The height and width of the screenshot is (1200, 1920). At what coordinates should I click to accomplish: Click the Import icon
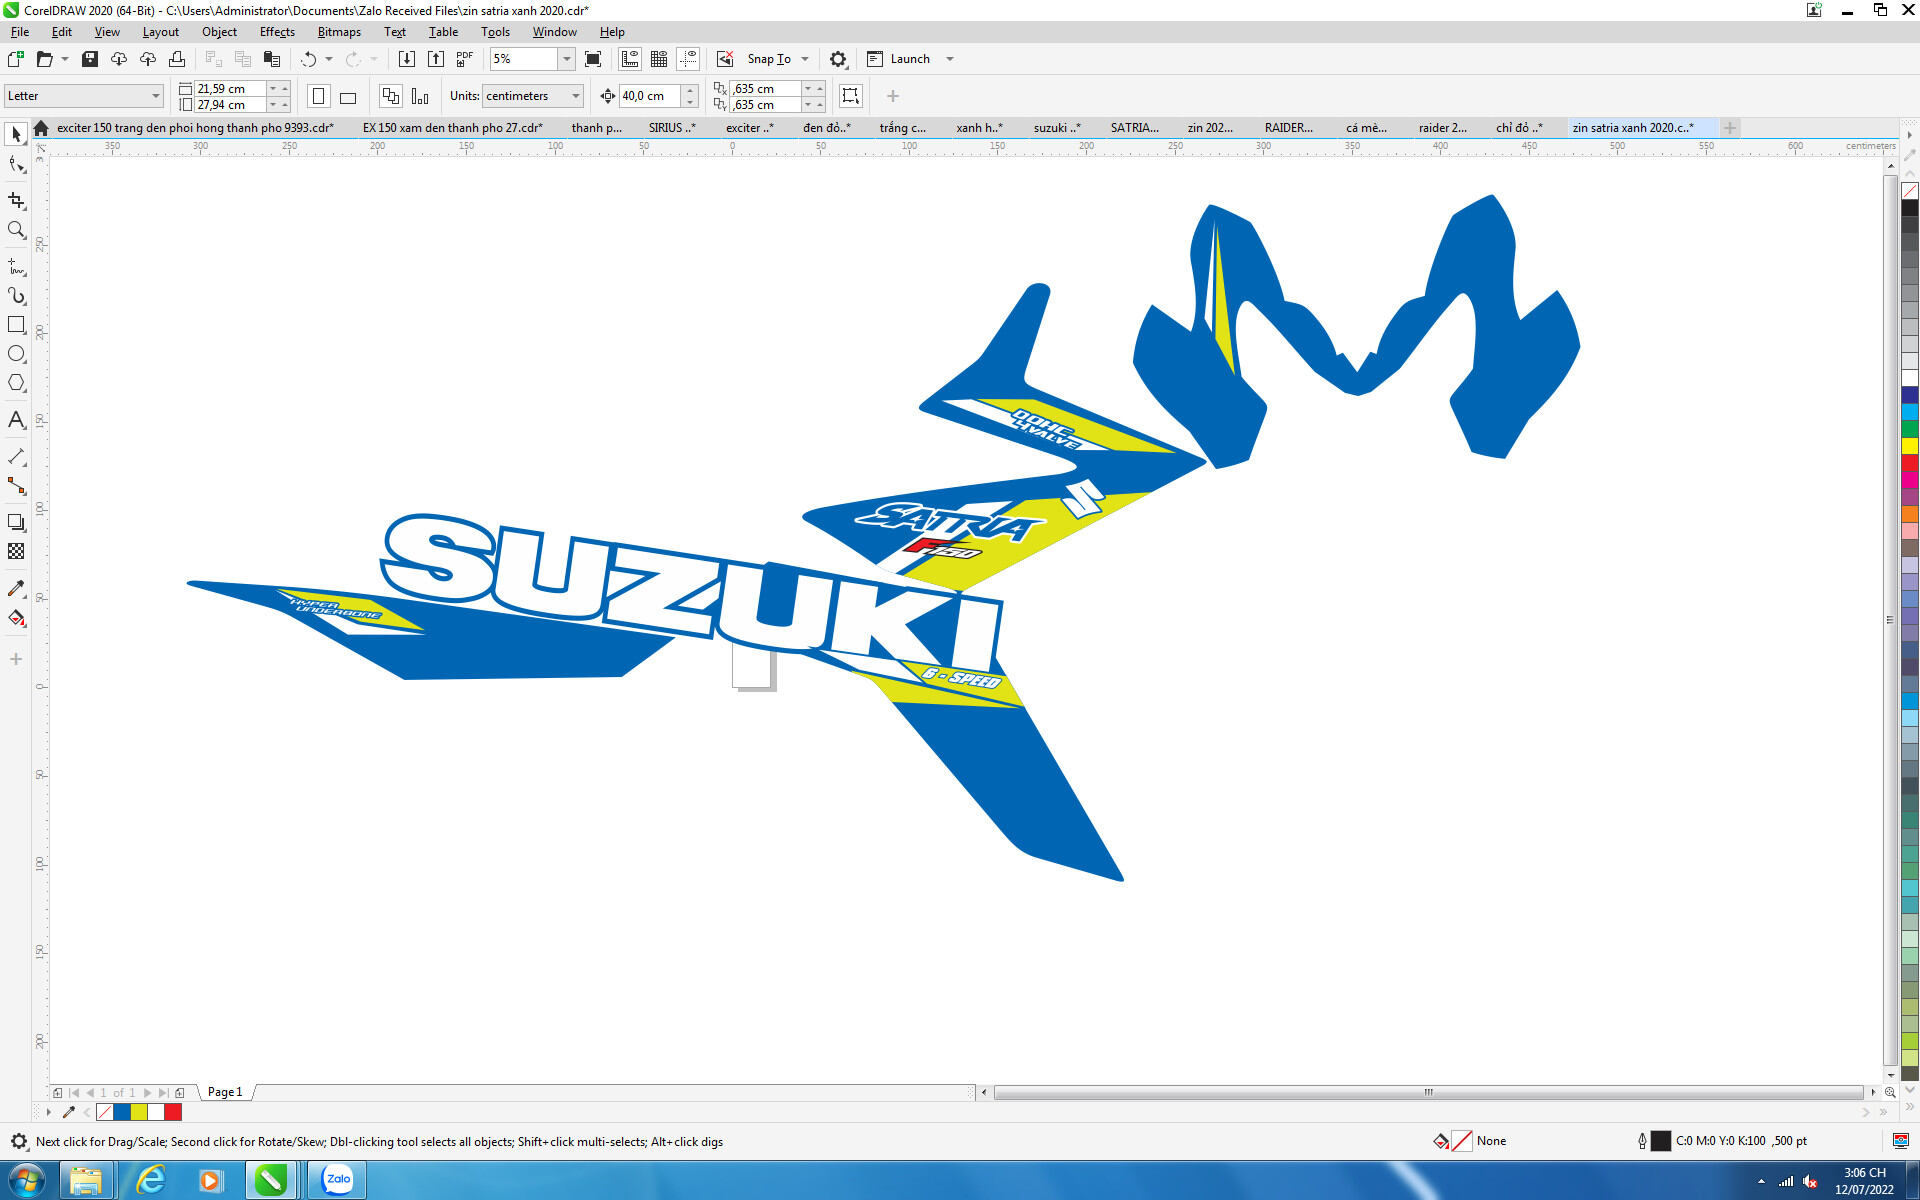click(407, 59)
